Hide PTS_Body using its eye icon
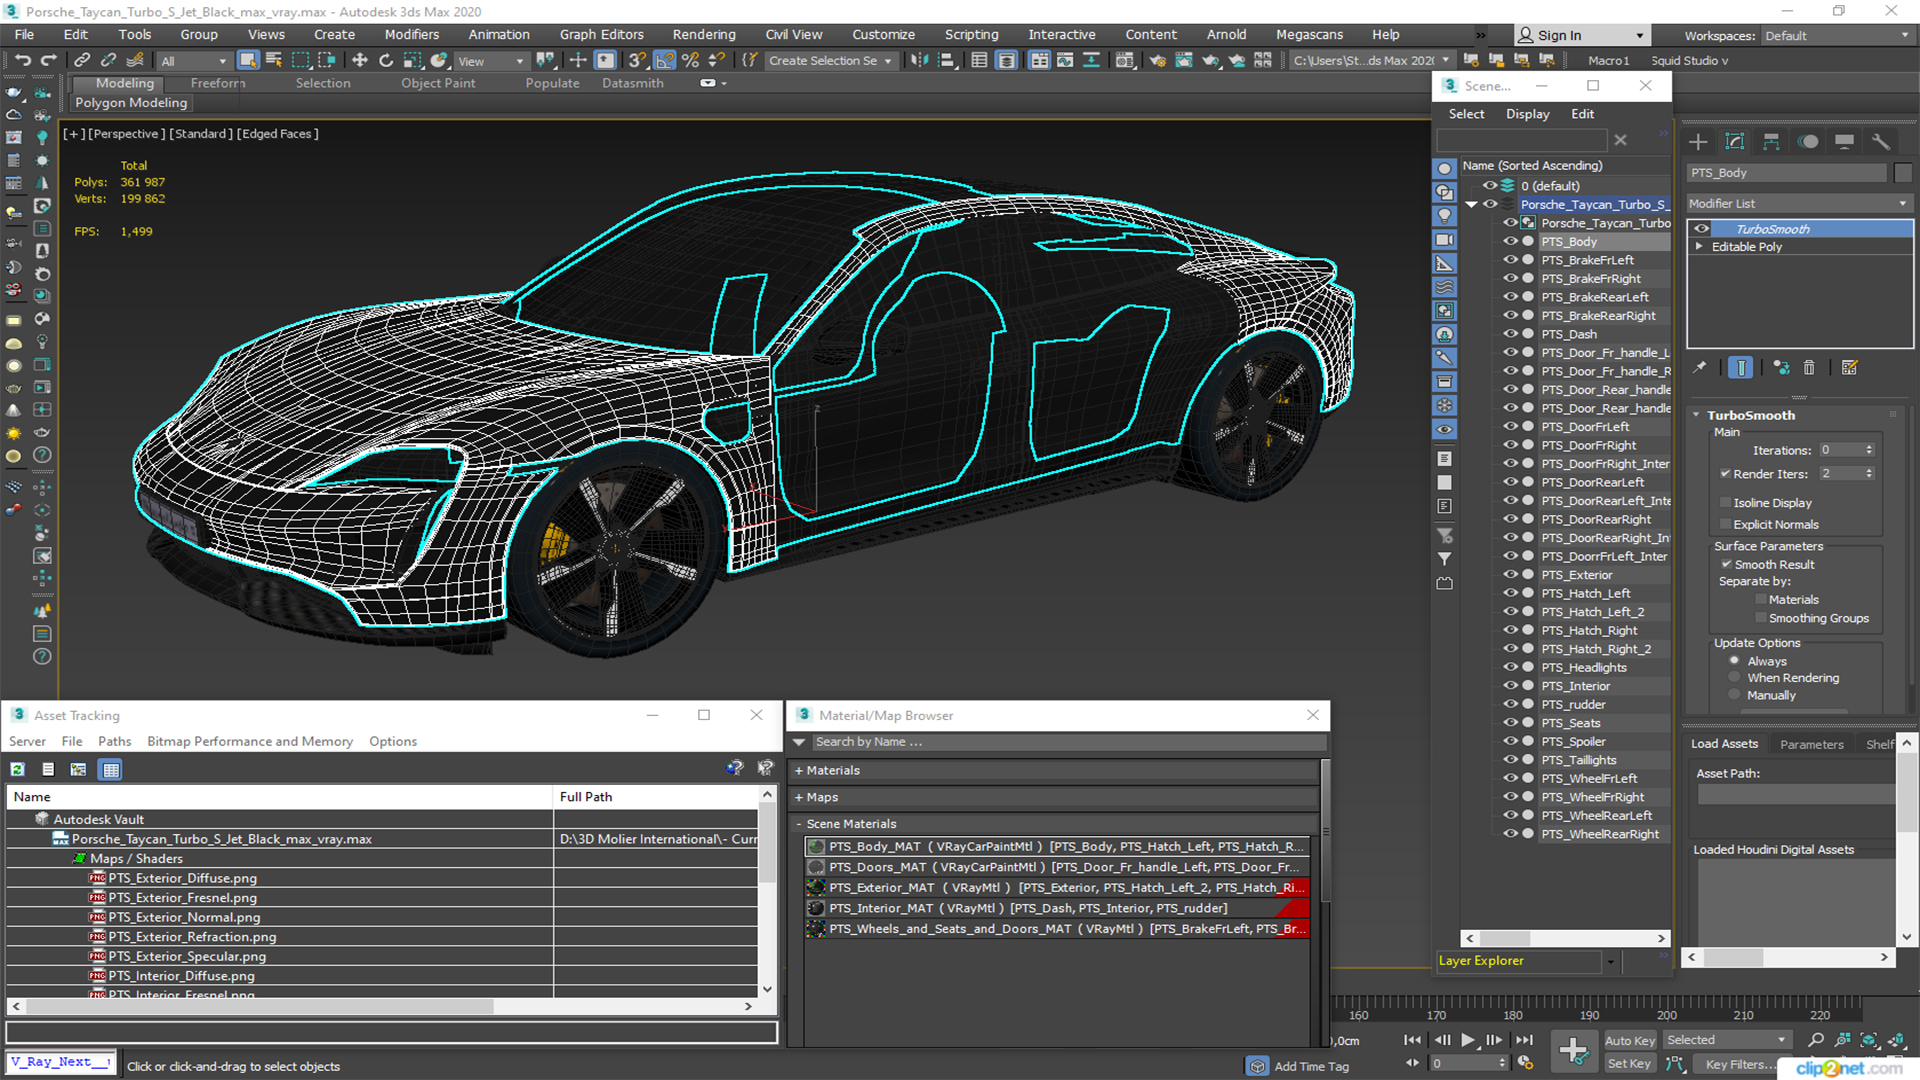This screenshot has width=1920, height=1080. (x=1510, y=241)
